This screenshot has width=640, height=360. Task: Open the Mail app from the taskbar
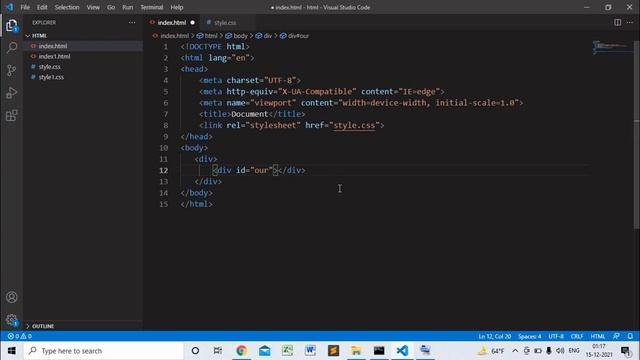coord(264,351)
